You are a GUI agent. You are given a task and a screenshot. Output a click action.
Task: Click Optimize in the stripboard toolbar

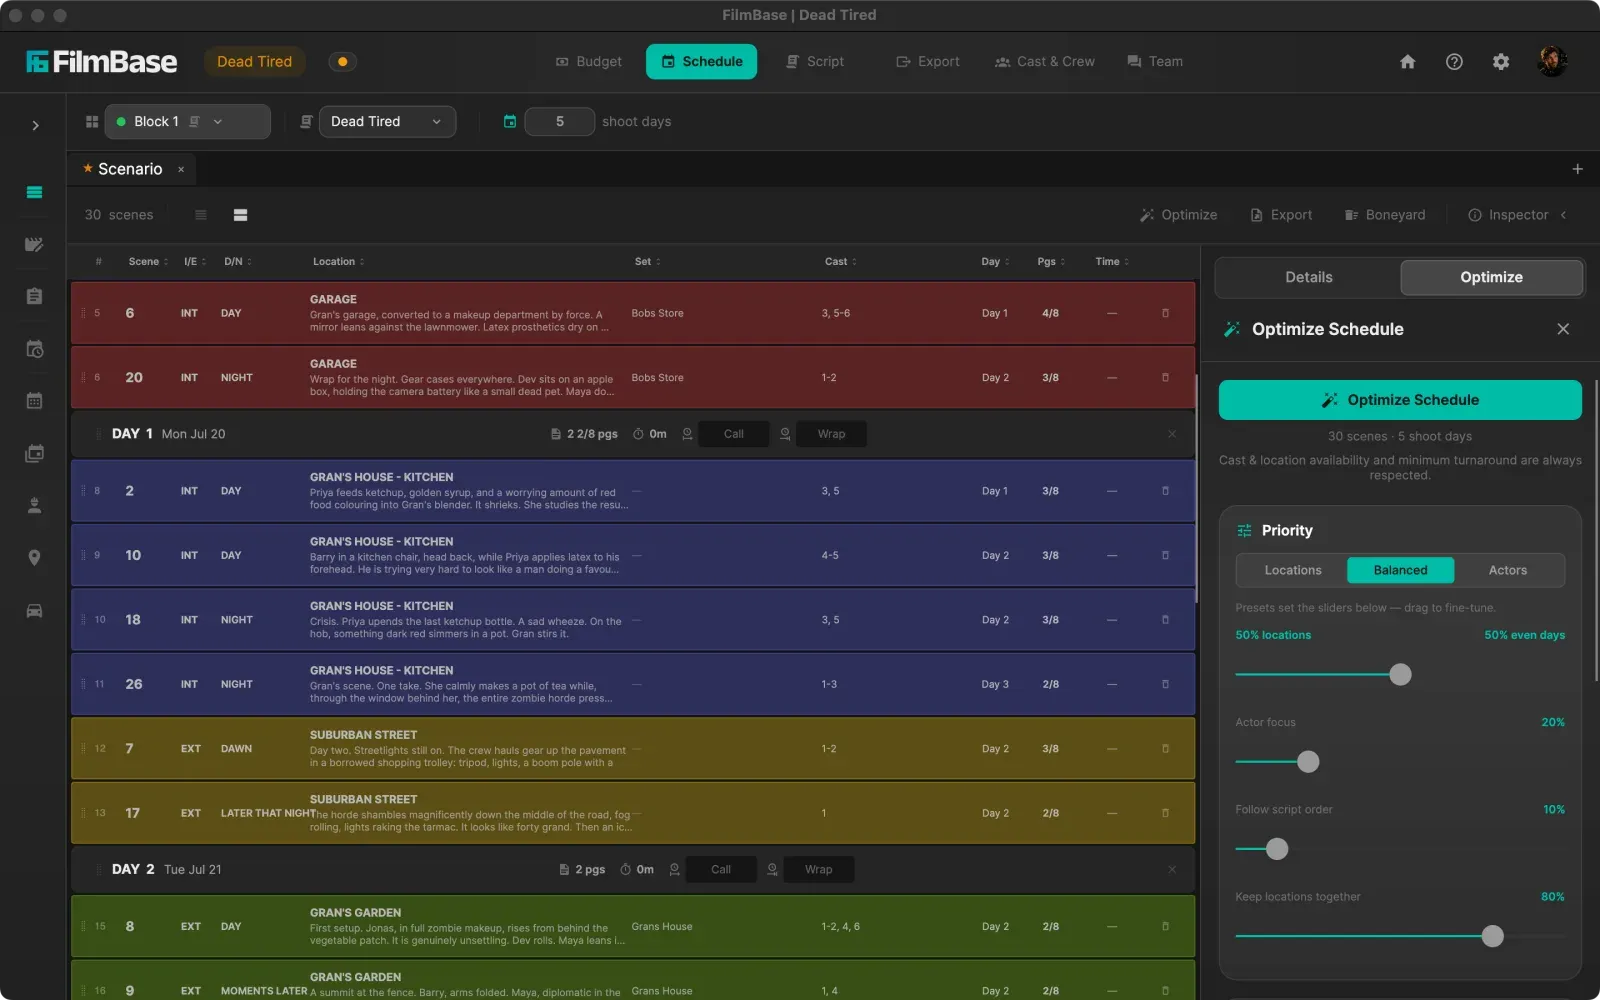click(1179, 215)
